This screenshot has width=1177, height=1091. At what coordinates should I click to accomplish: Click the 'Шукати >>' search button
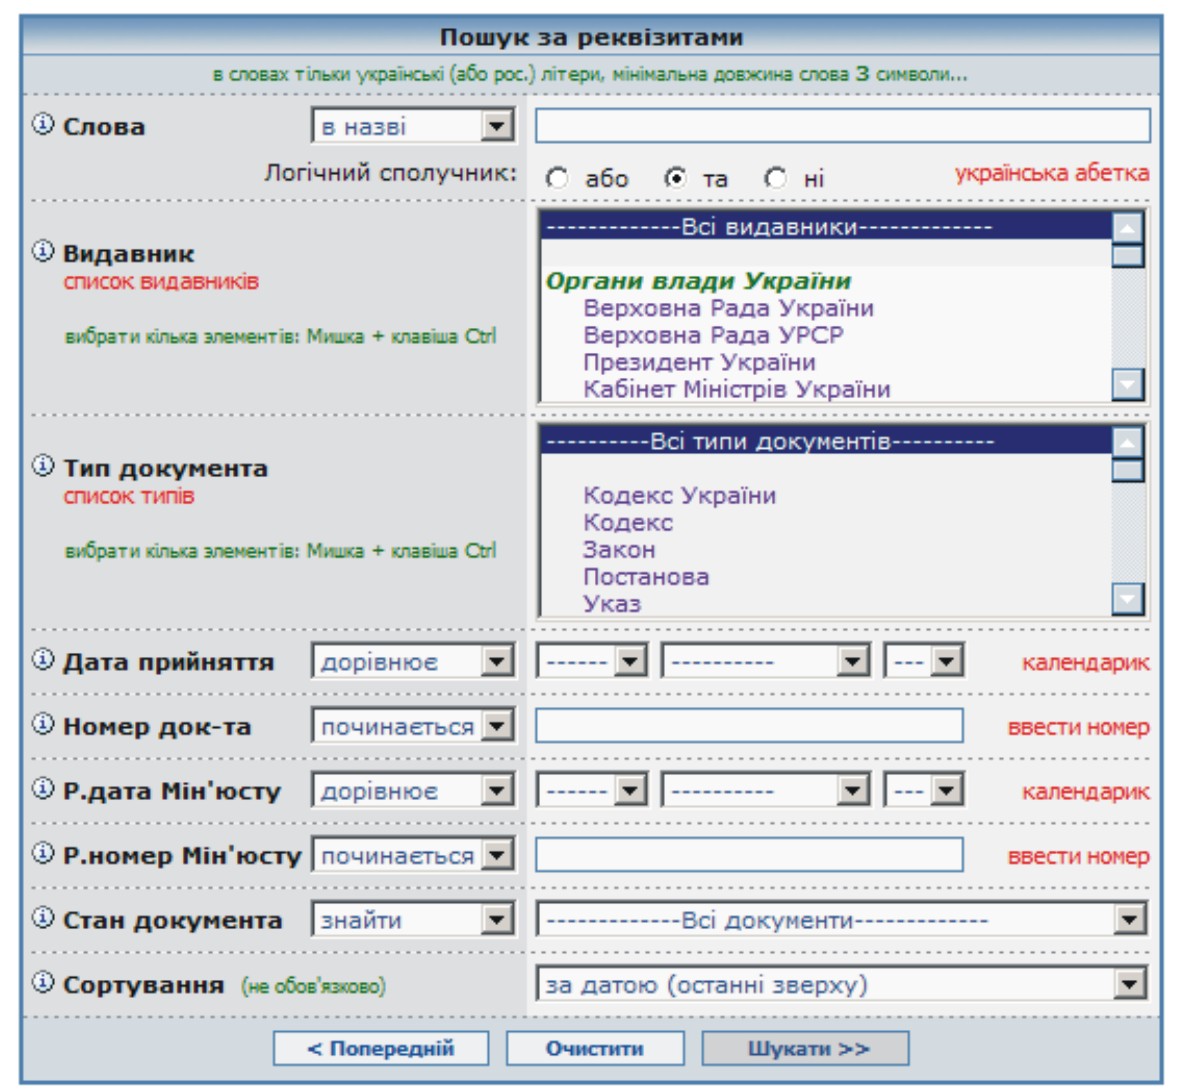click(805, 1048)
